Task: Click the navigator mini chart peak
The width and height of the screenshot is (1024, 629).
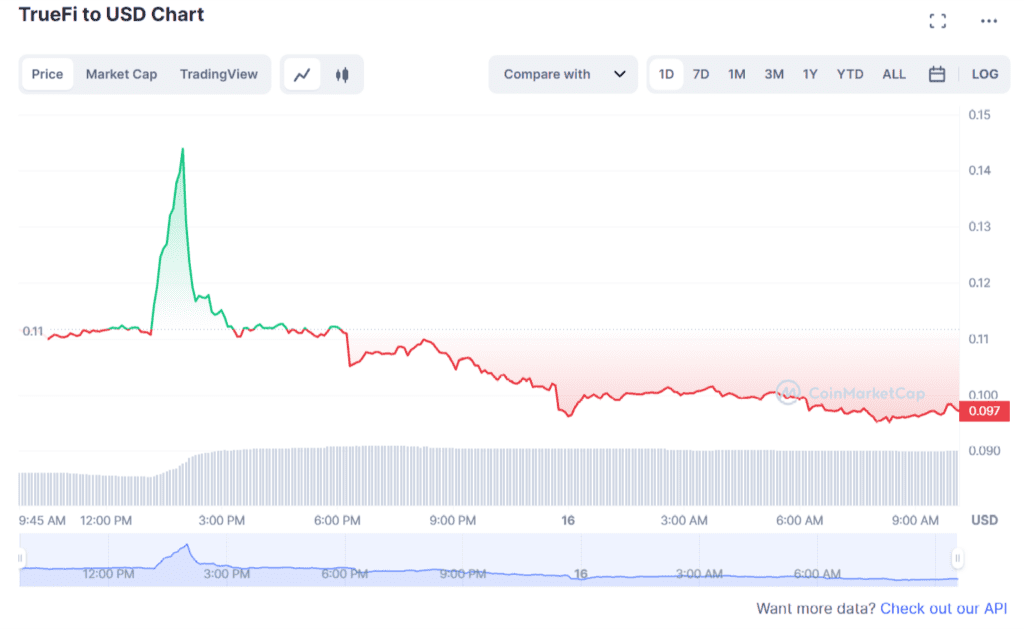Action: coord(187,545)
